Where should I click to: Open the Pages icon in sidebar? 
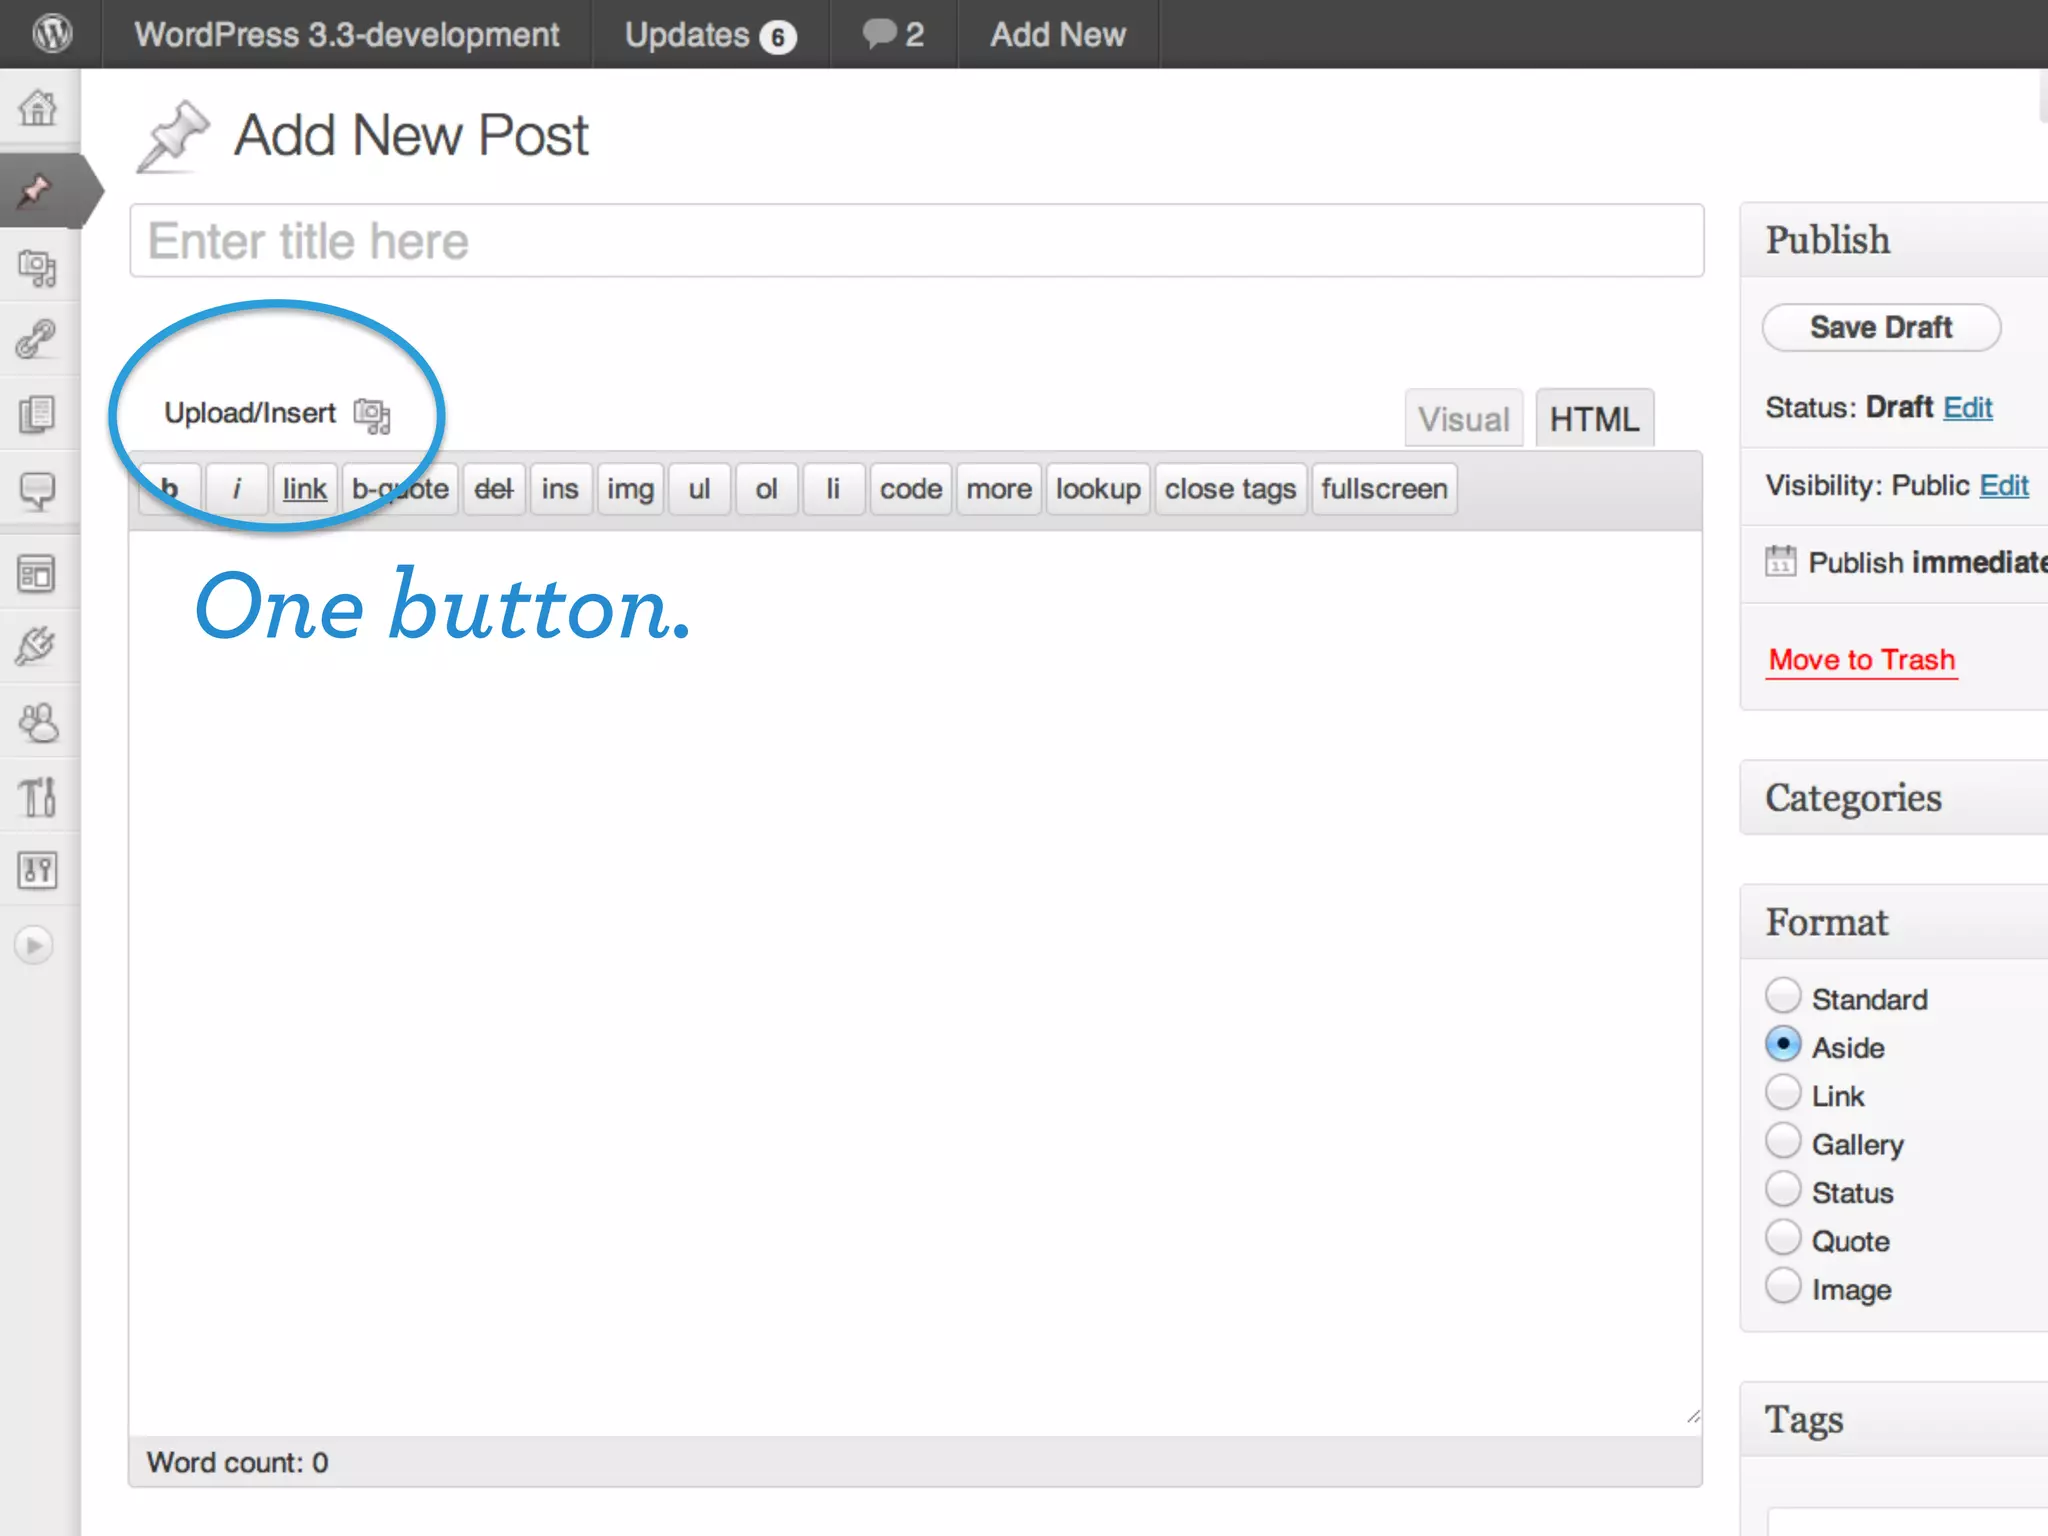click(x=38, y=414)
